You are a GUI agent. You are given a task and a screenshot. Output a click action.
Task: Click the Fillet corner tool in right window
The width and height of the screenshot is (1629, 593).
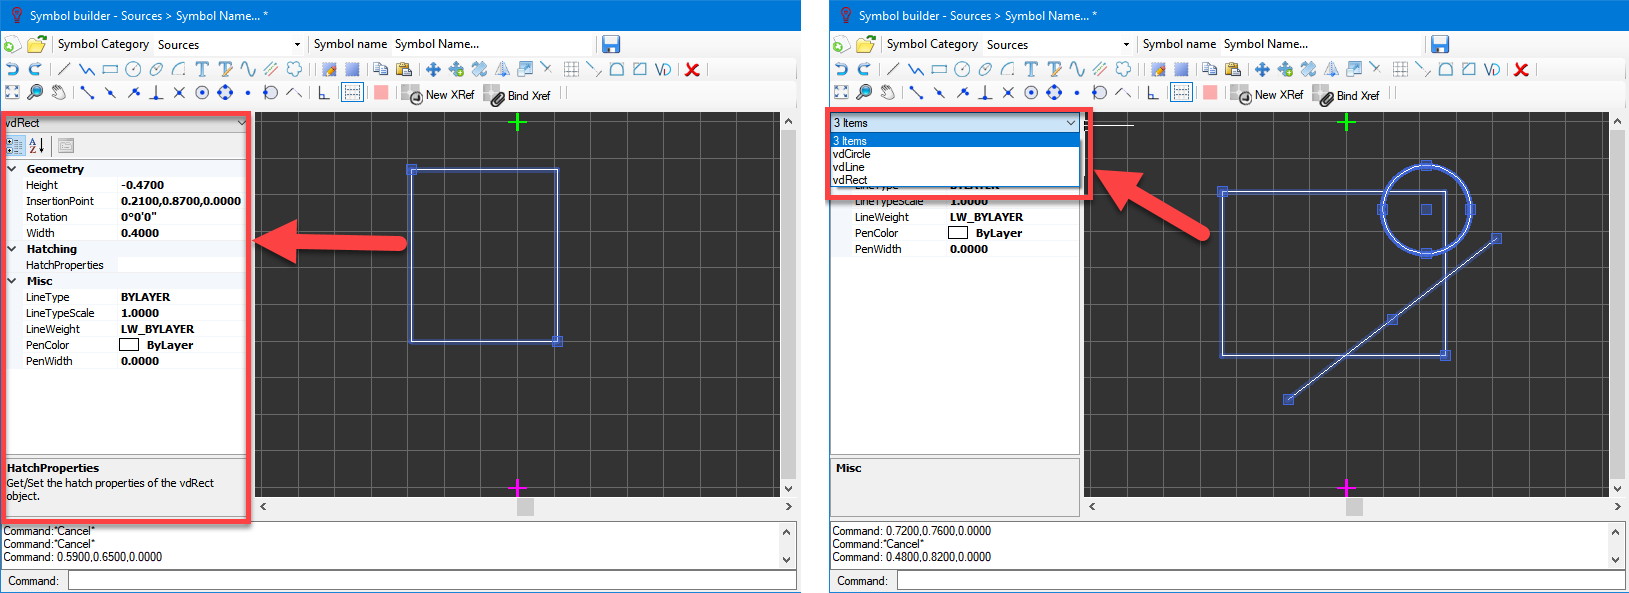(1446, 69)
